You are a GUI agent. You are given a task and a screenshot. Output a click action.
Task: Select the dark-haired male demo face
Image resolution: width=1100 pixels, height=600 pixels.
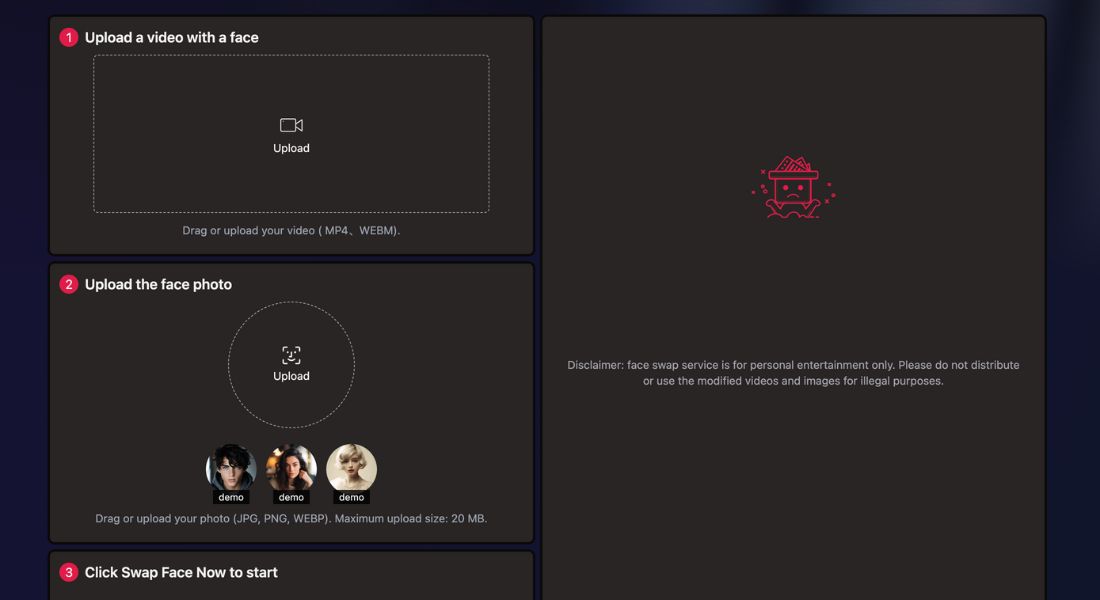point(231,467)
